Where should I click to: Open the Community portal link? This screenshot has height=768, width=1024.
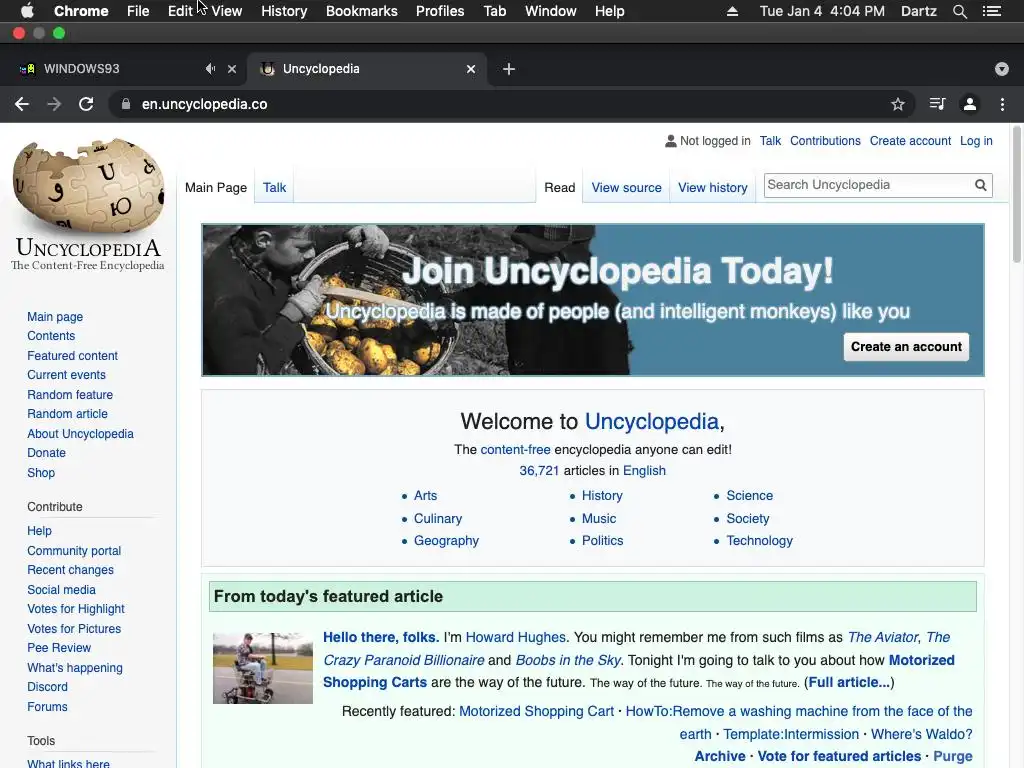click(x=74, y=551)
